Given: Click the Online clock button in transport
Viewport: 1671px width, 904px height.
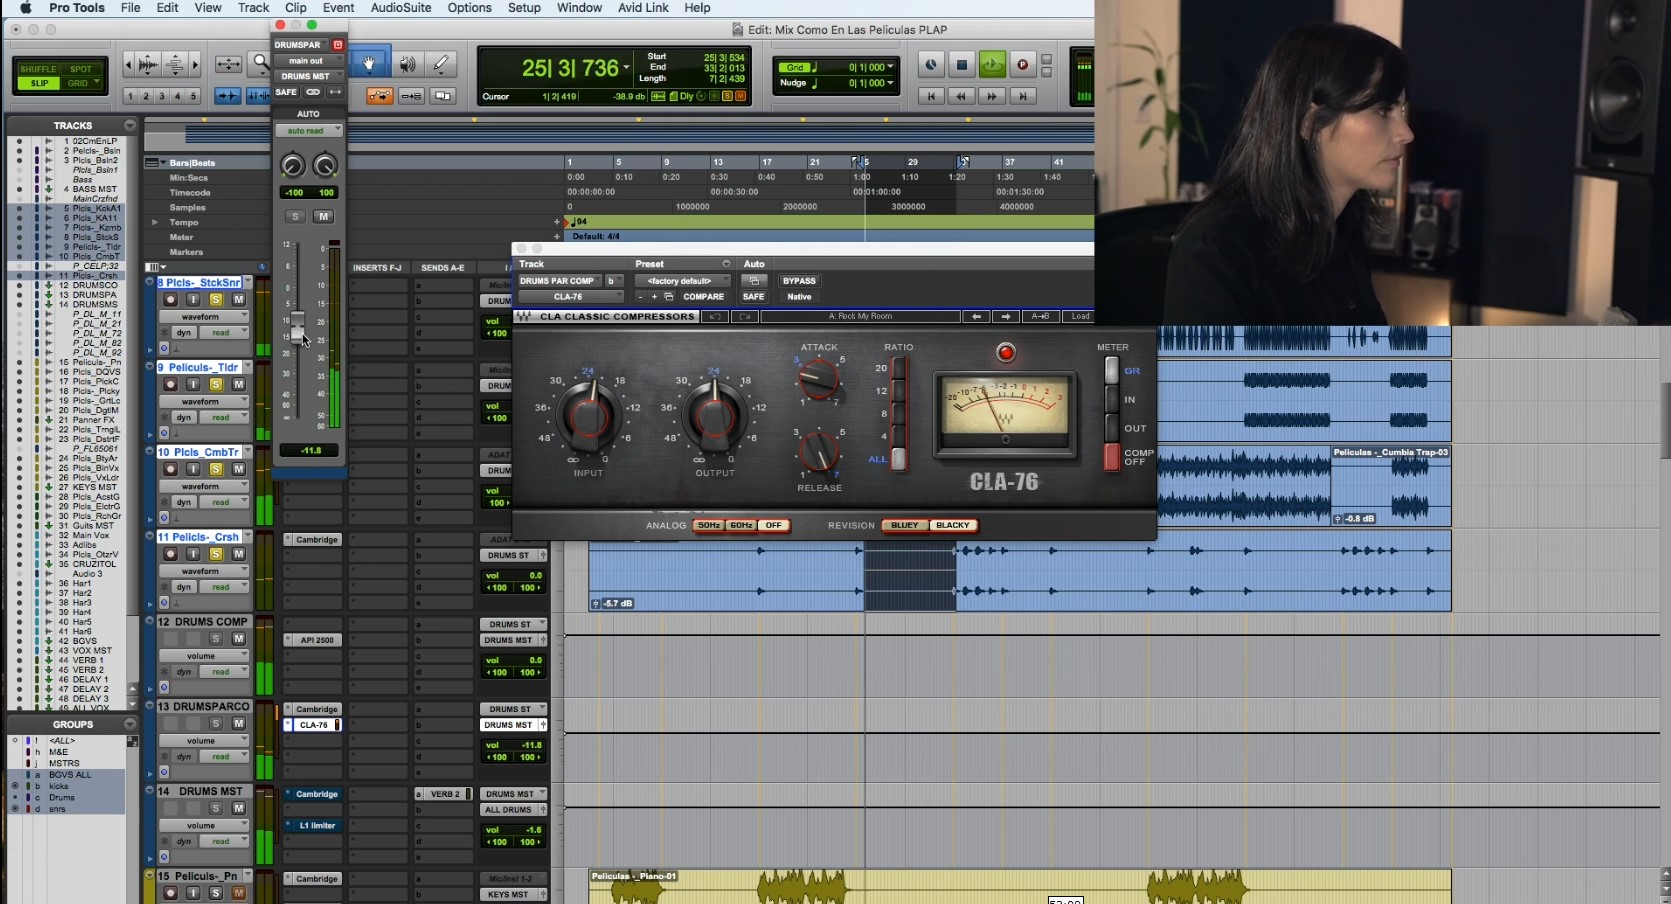Looking at the screenshot, I should 931,65.
